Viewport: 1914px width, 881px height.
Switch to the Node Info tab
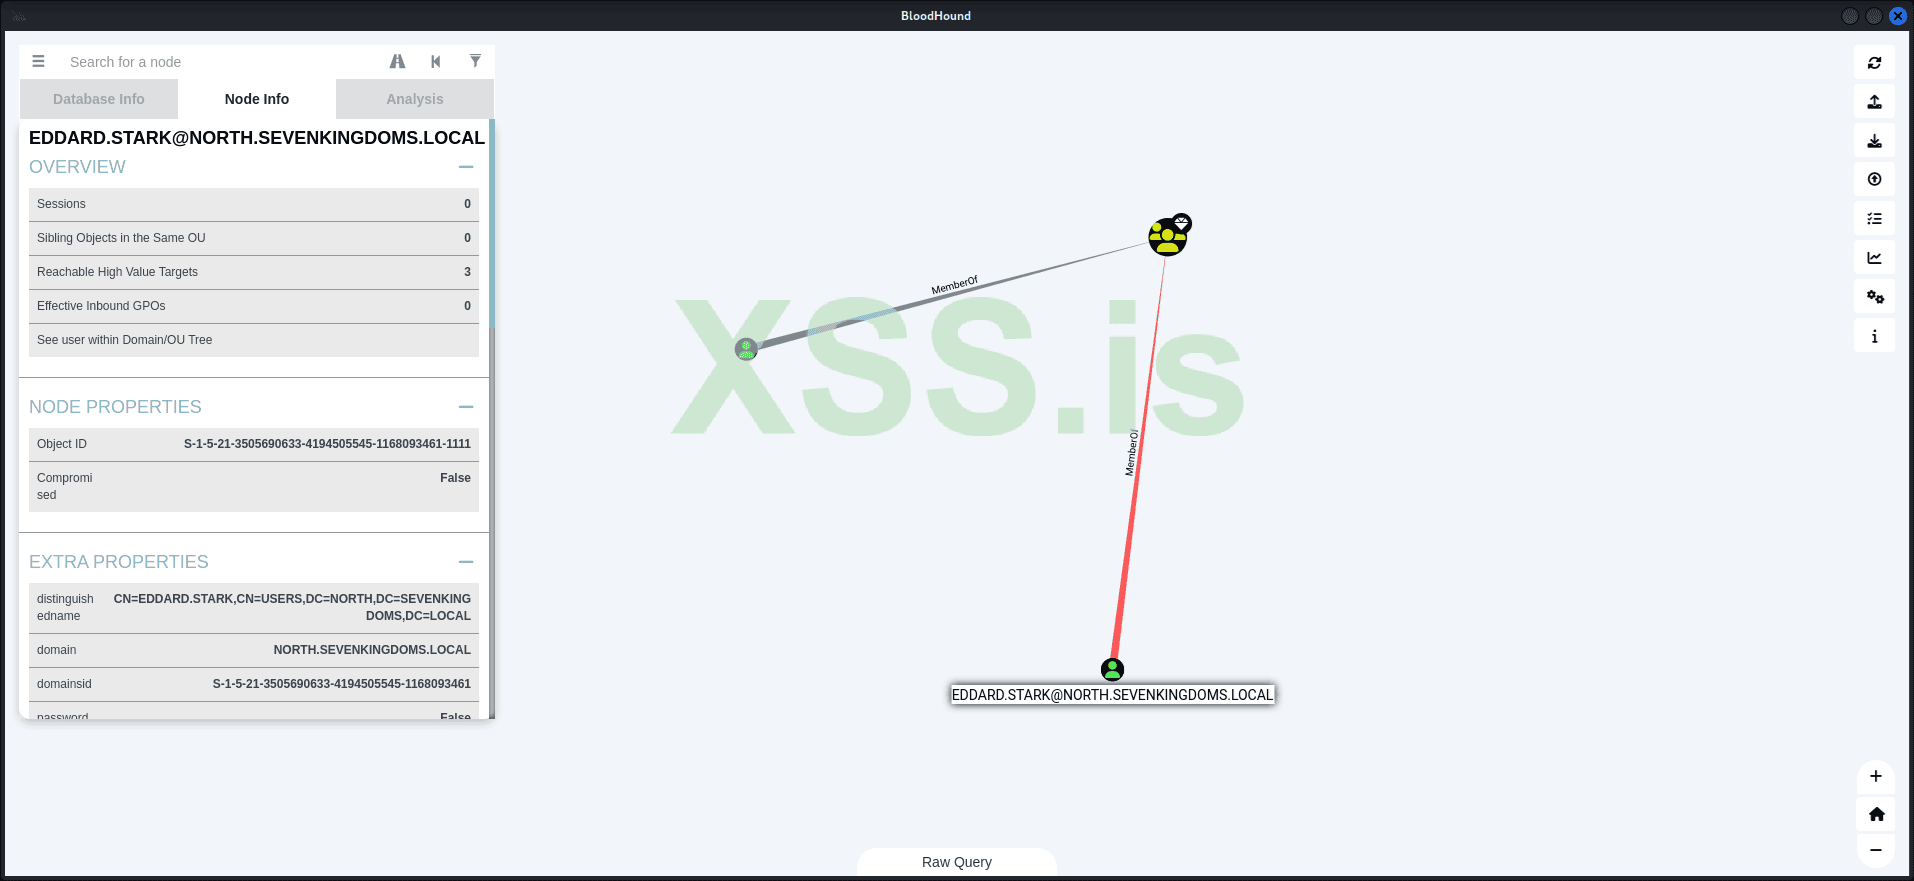[257, 99]
